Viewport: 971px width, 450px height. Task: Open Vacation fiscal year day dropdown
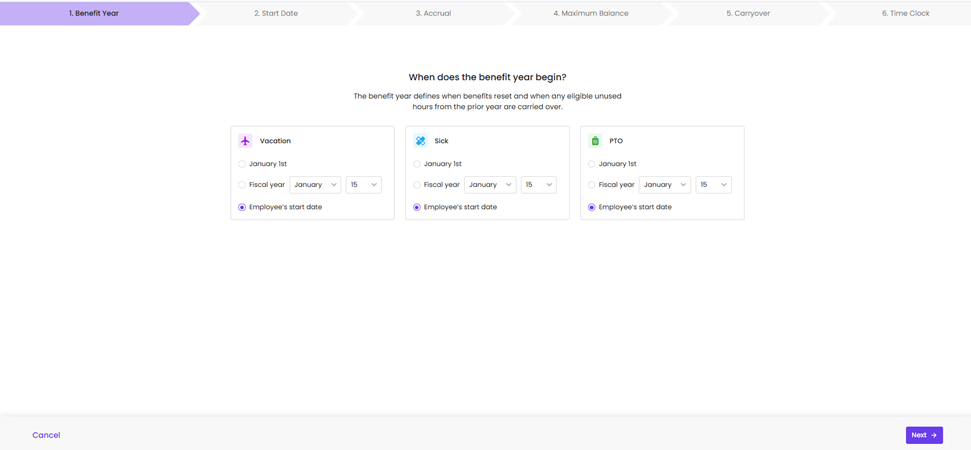tap(363, 185)
